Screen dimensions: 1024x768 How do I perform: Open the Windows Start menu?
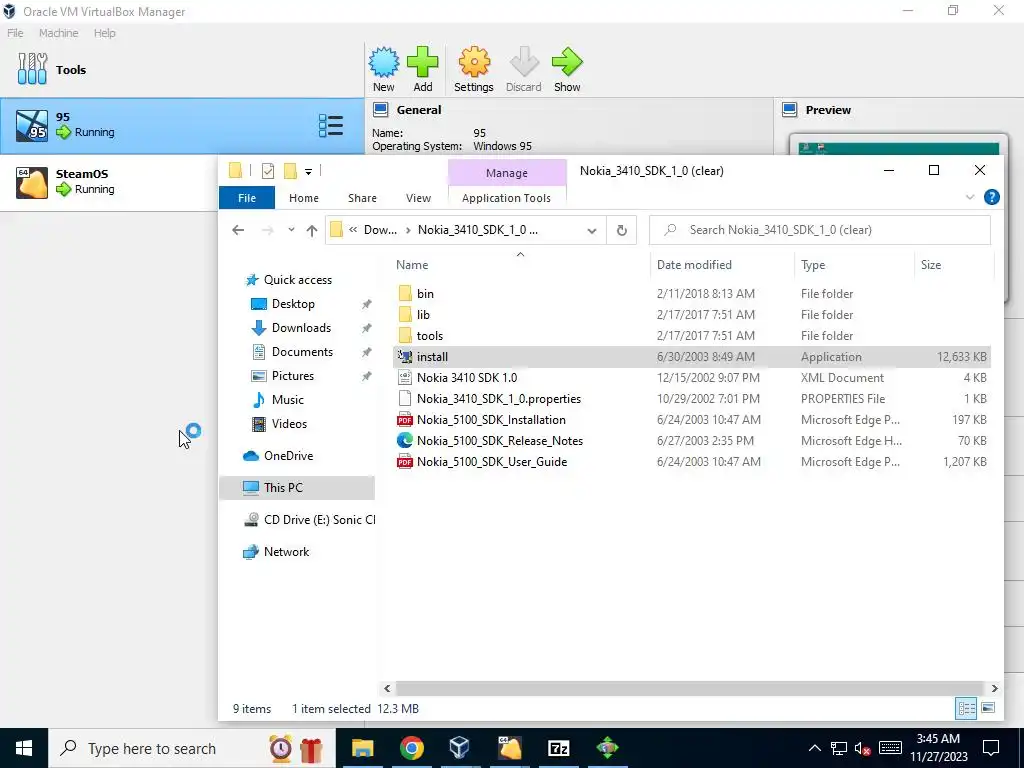[24, 748]
